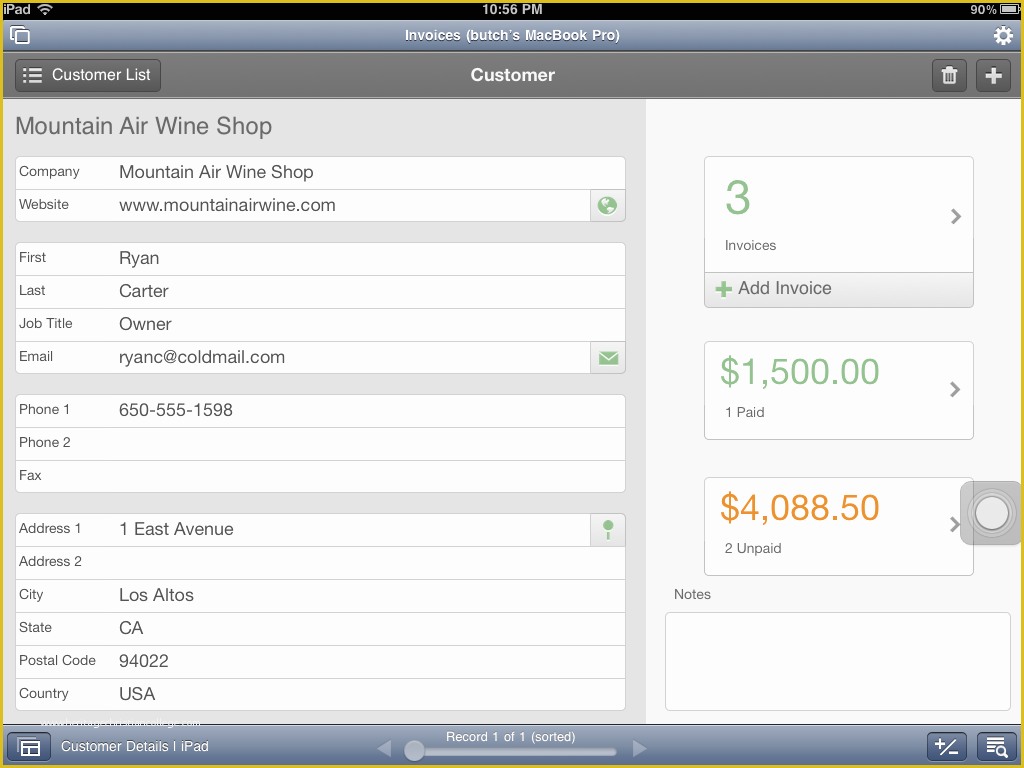The width and height of the screenshot is (1024, 768).
Task: Open the $4,088.50 Unpaid card chevron
Action: (954, 524)
